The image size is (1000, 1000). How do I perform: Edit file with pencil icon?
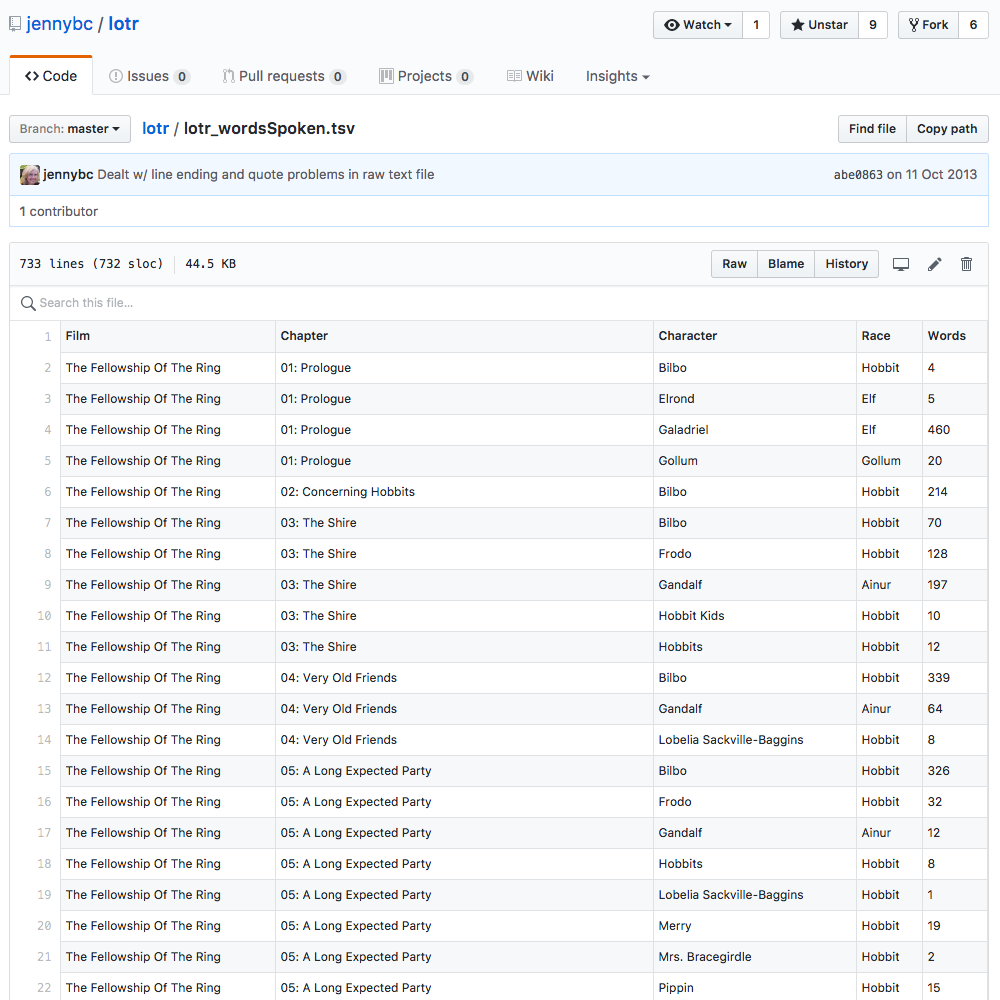point(934,264)
